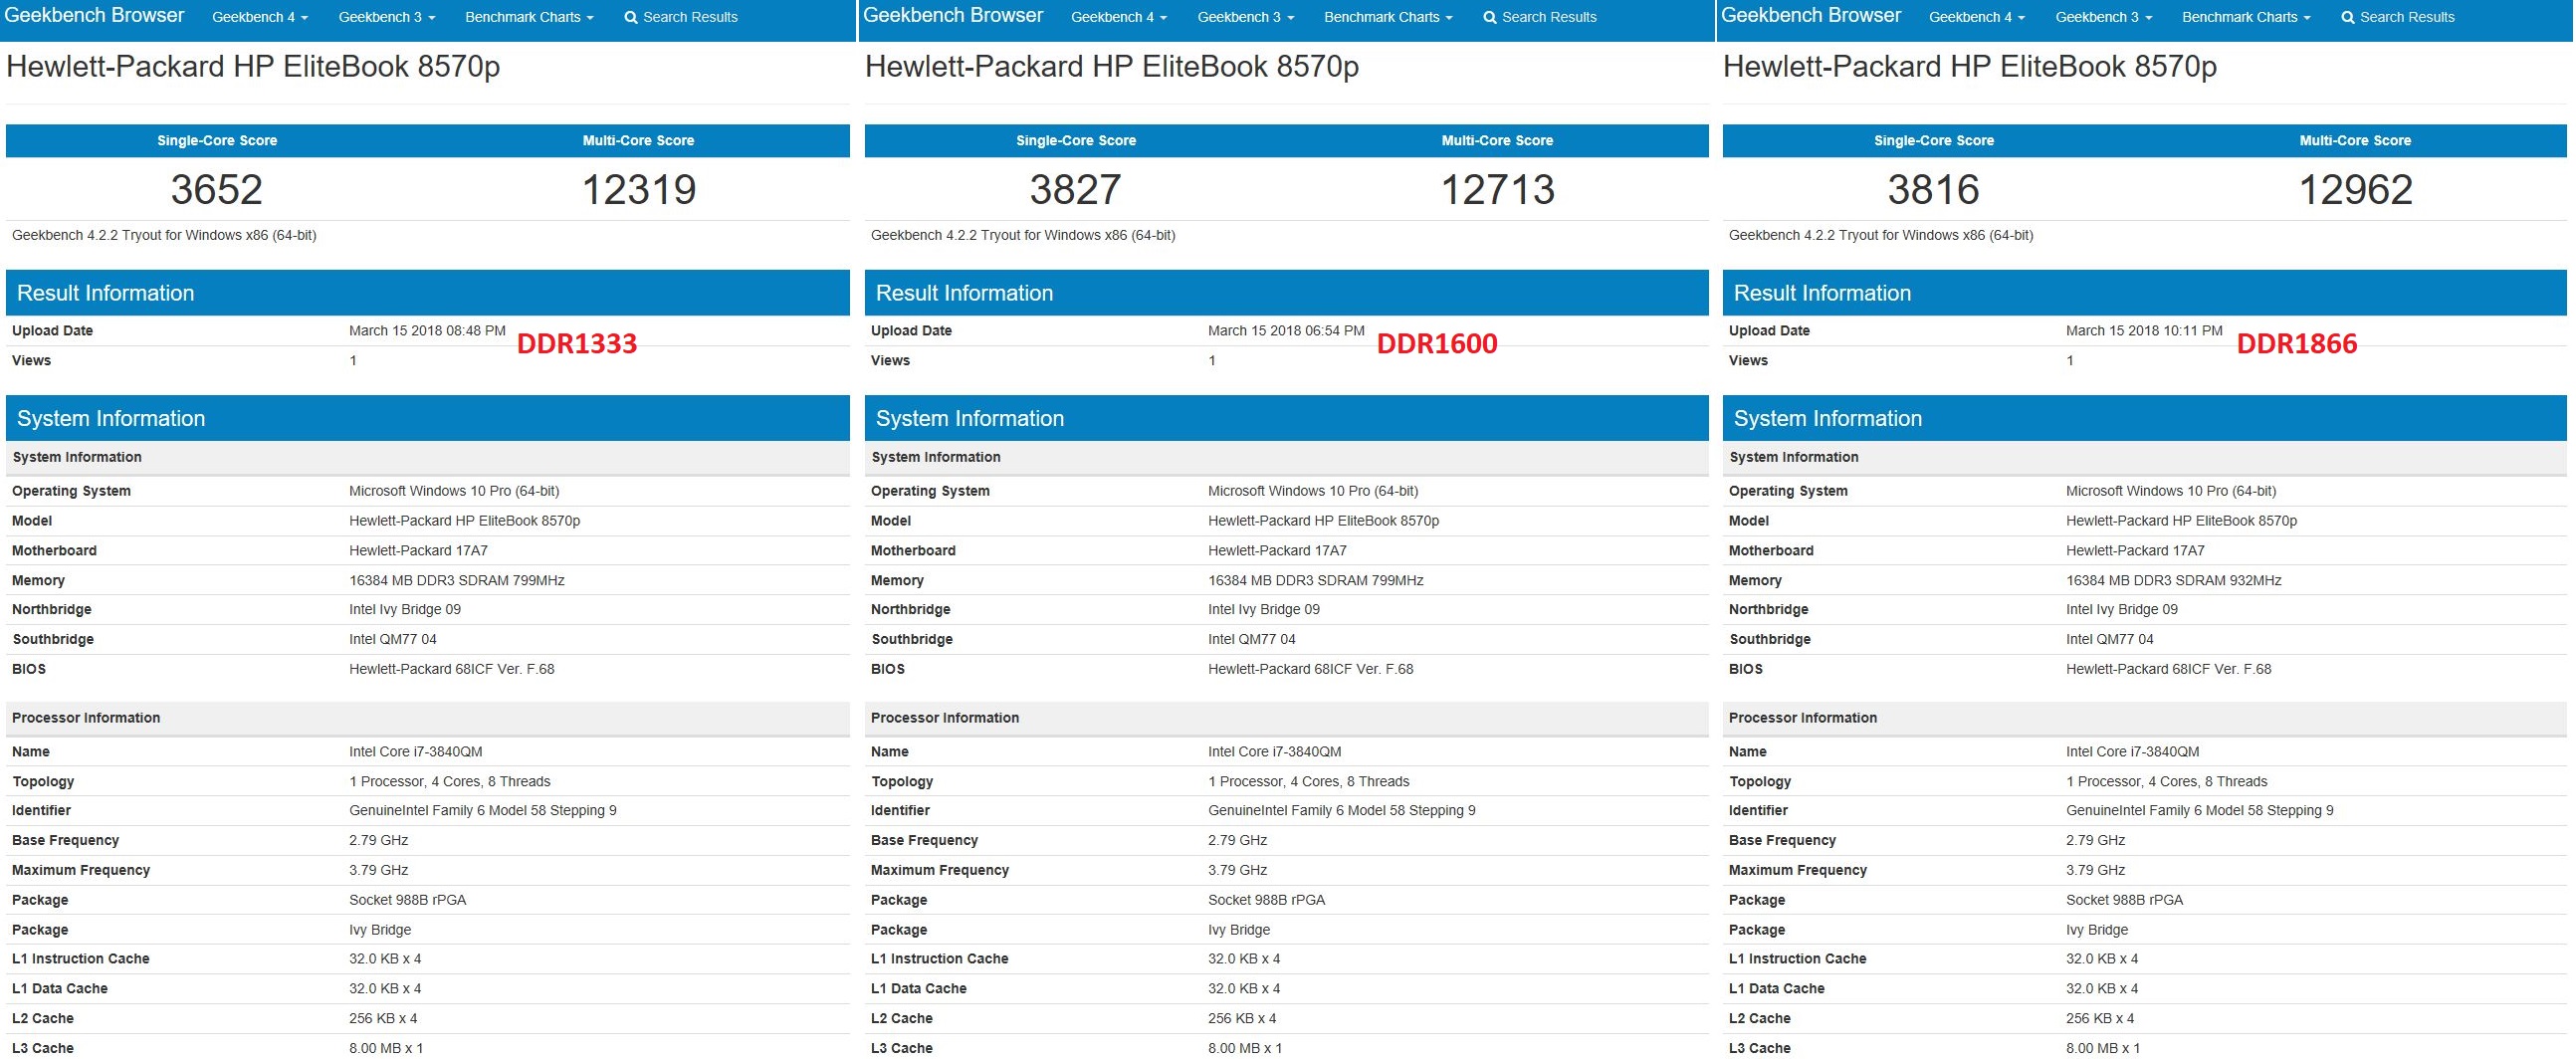Go to Geekbench Browser home in the middle page
This screenshot has width=2576, height=1059.
point(953,15)
